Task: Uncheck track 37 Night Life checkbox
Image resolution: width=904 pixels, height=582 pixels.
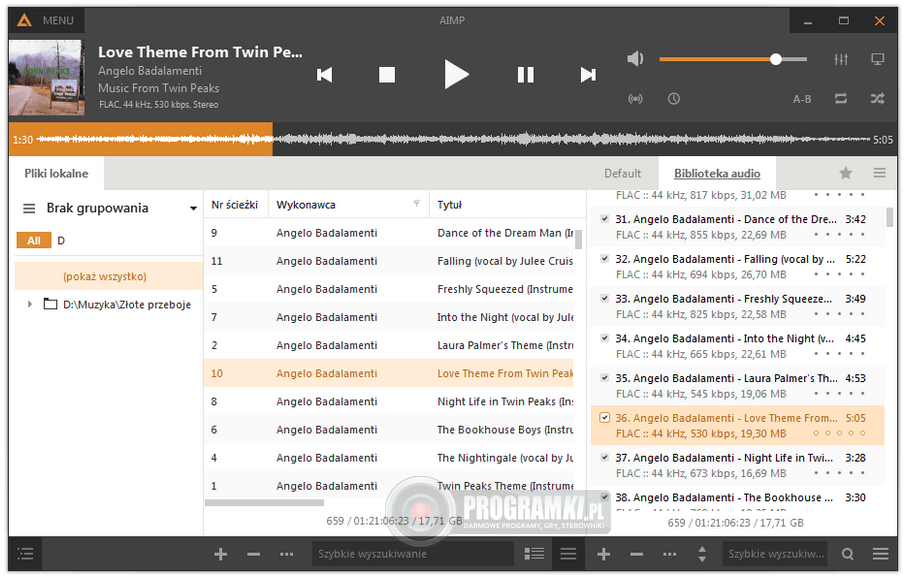Action: pos(604,457)
